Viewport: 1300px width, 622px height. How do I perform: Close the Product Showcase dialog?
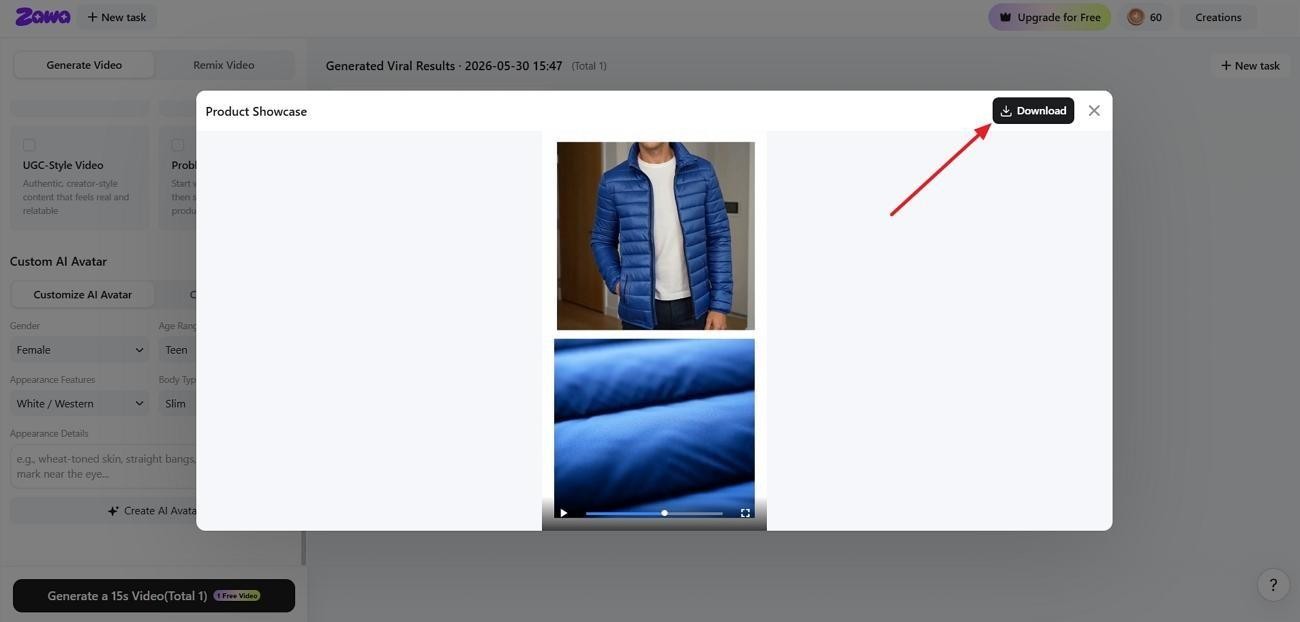pyautogui.click(x=1094, y=111)
